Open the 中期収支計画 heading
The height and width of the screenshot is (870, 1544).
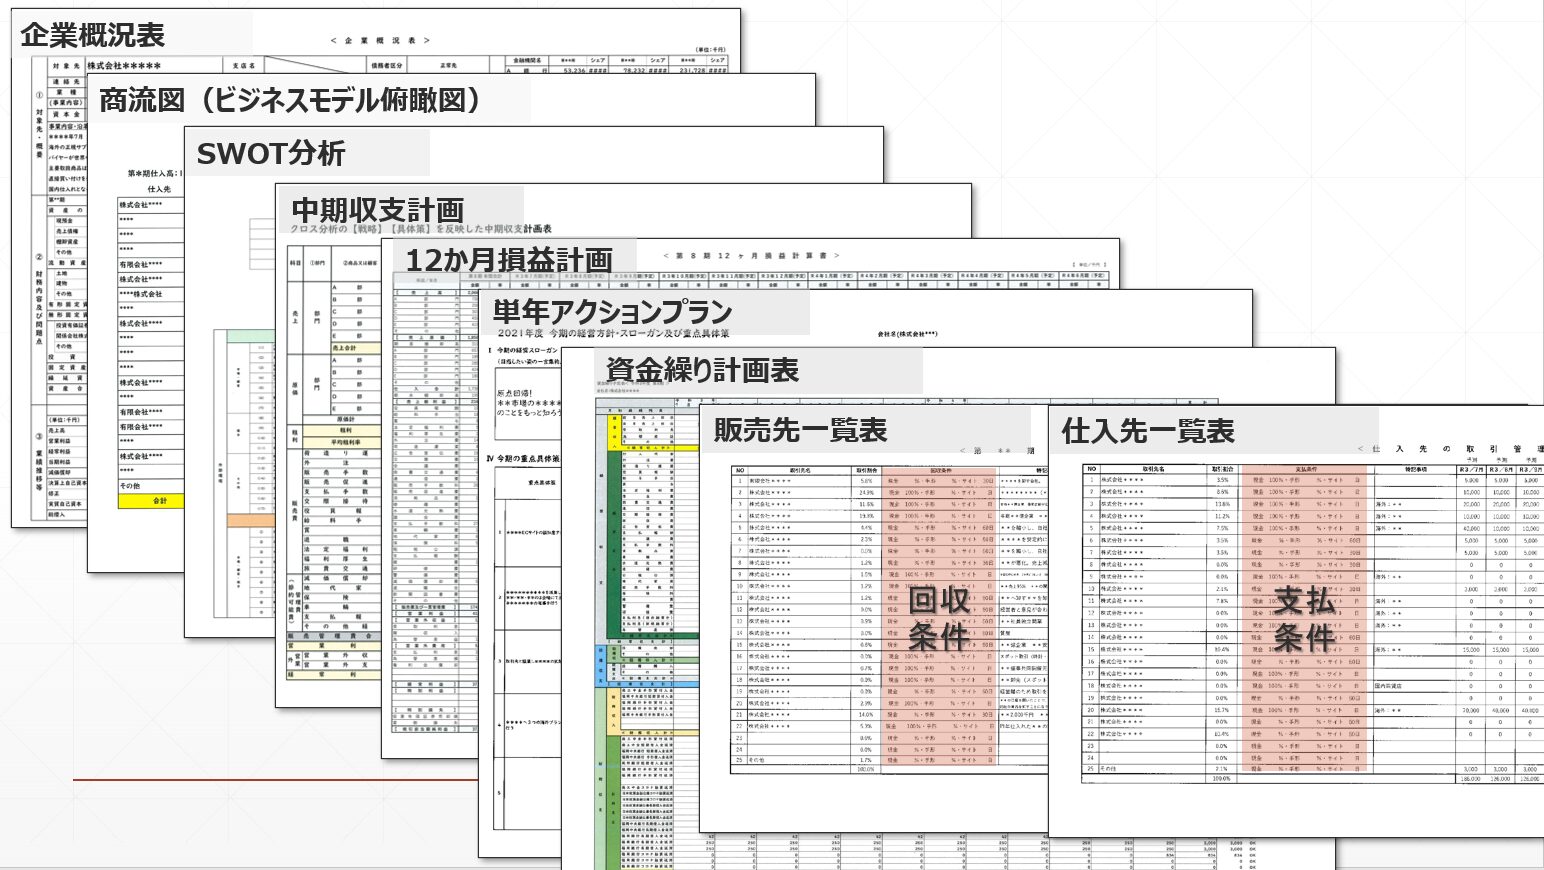click(377, 210)
